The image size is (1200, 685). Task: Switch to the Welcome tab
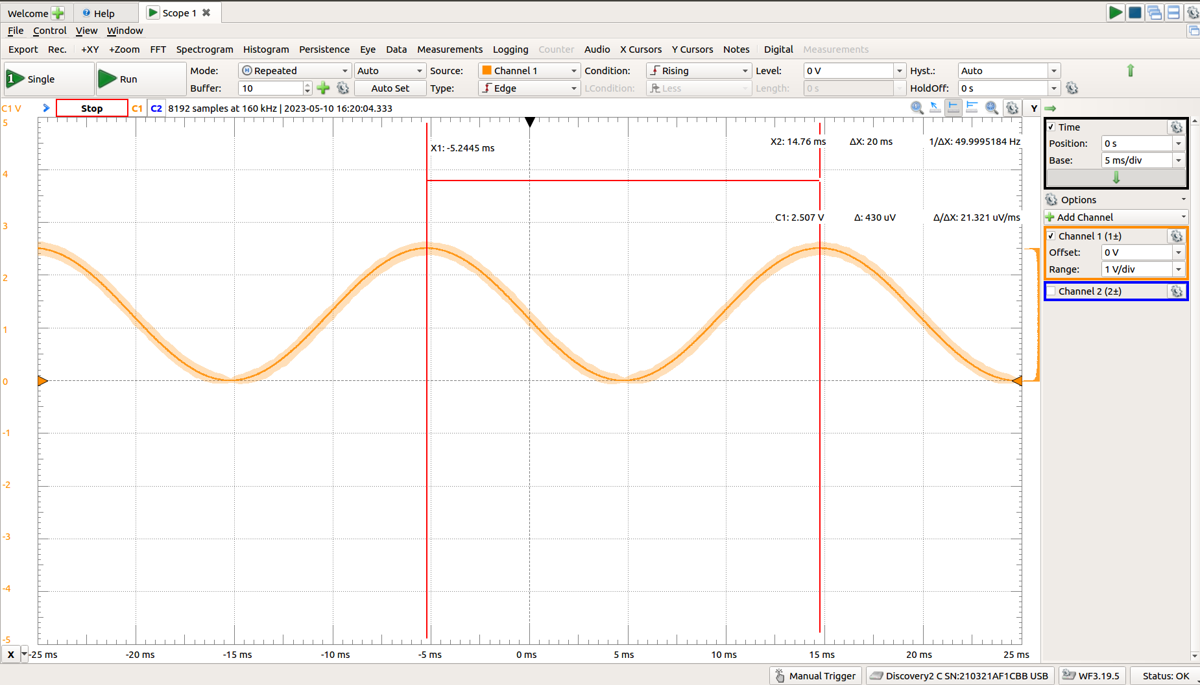pos(29,12)
